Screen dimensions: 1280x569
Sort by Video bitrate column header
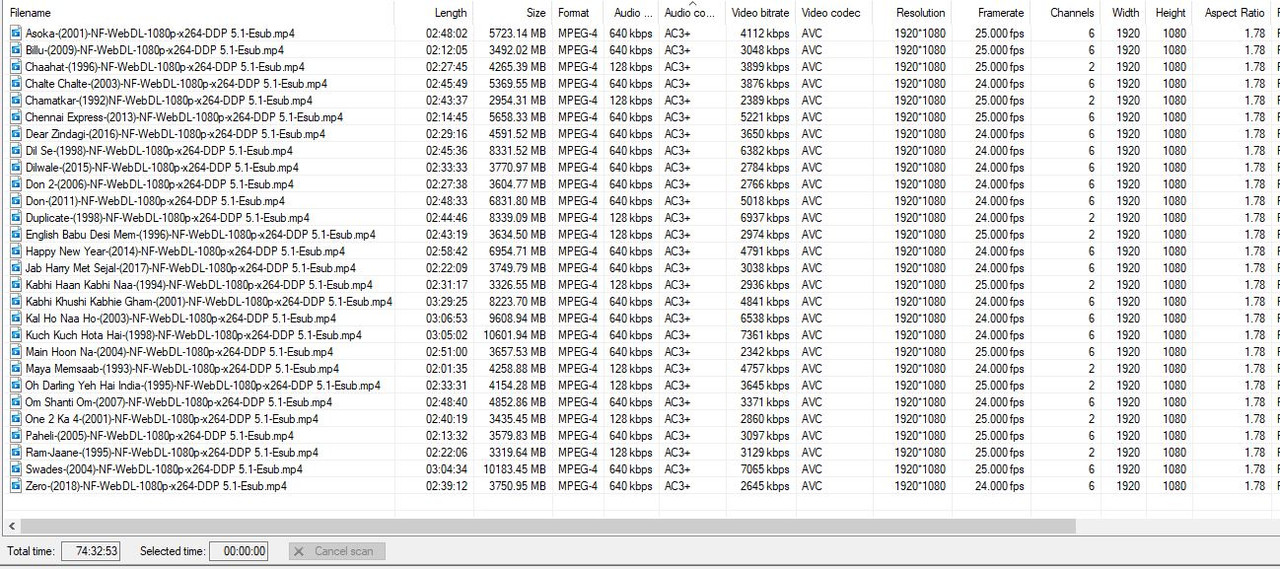click(761, 13)
